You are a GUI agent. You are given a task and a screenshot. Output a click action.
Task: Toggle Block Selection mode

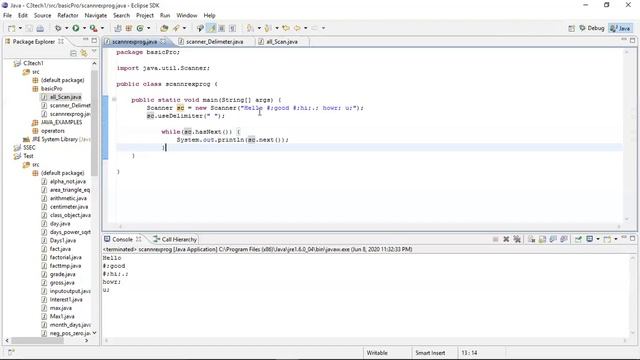(222, 28)
